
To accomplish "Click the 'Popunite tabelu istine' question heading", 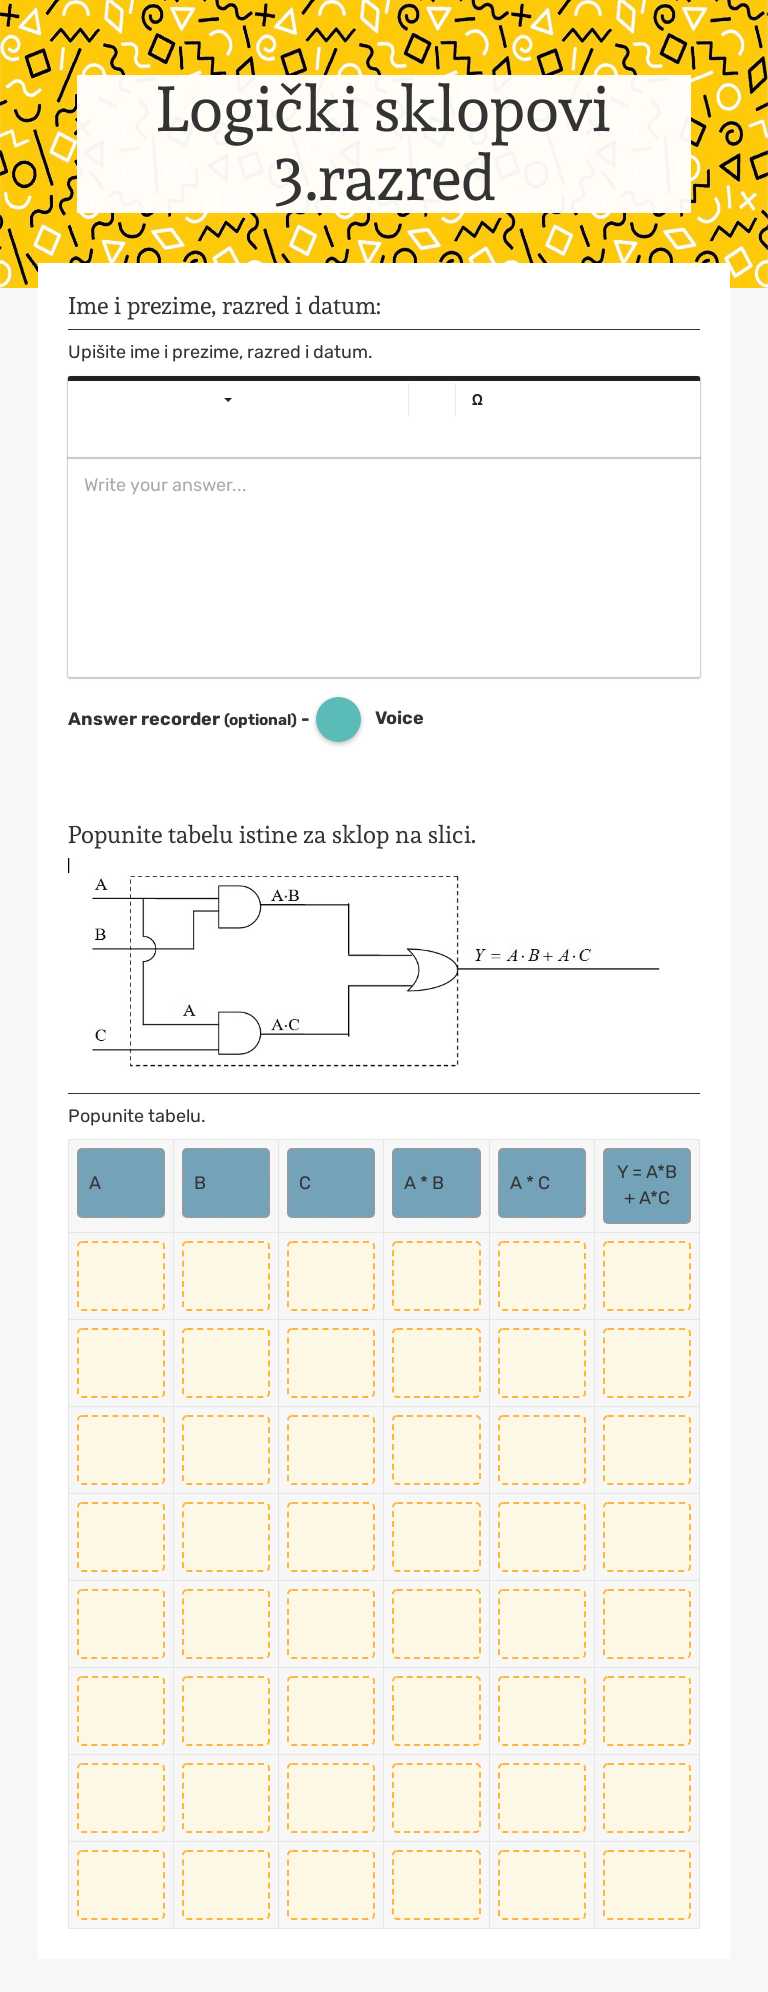I will 271,835.
